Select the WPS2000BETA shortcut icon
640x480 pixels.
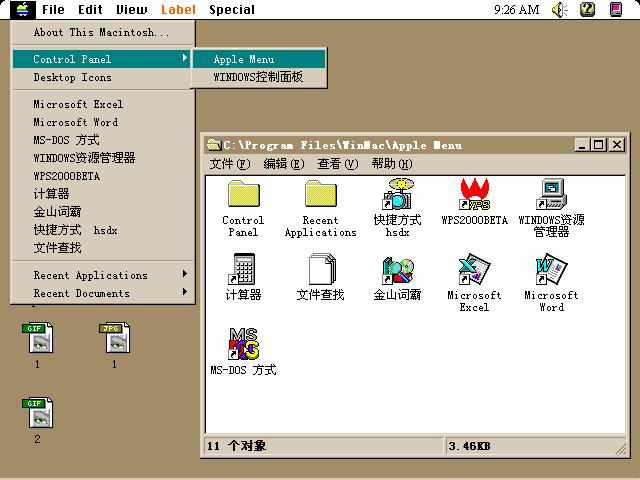pos(474,194)
